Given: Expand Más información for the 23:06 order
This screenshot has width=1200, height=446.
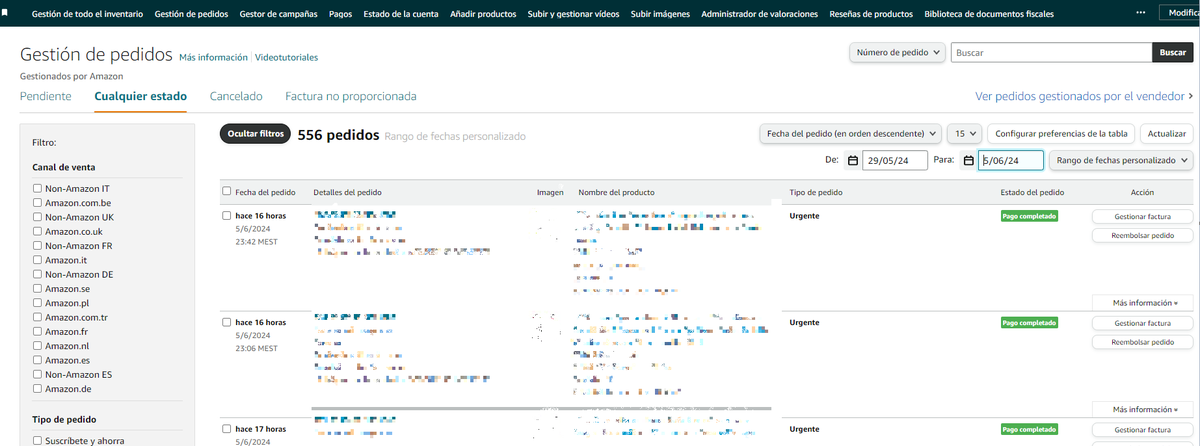Looking at the screenshot, I should click(1145, 409).
